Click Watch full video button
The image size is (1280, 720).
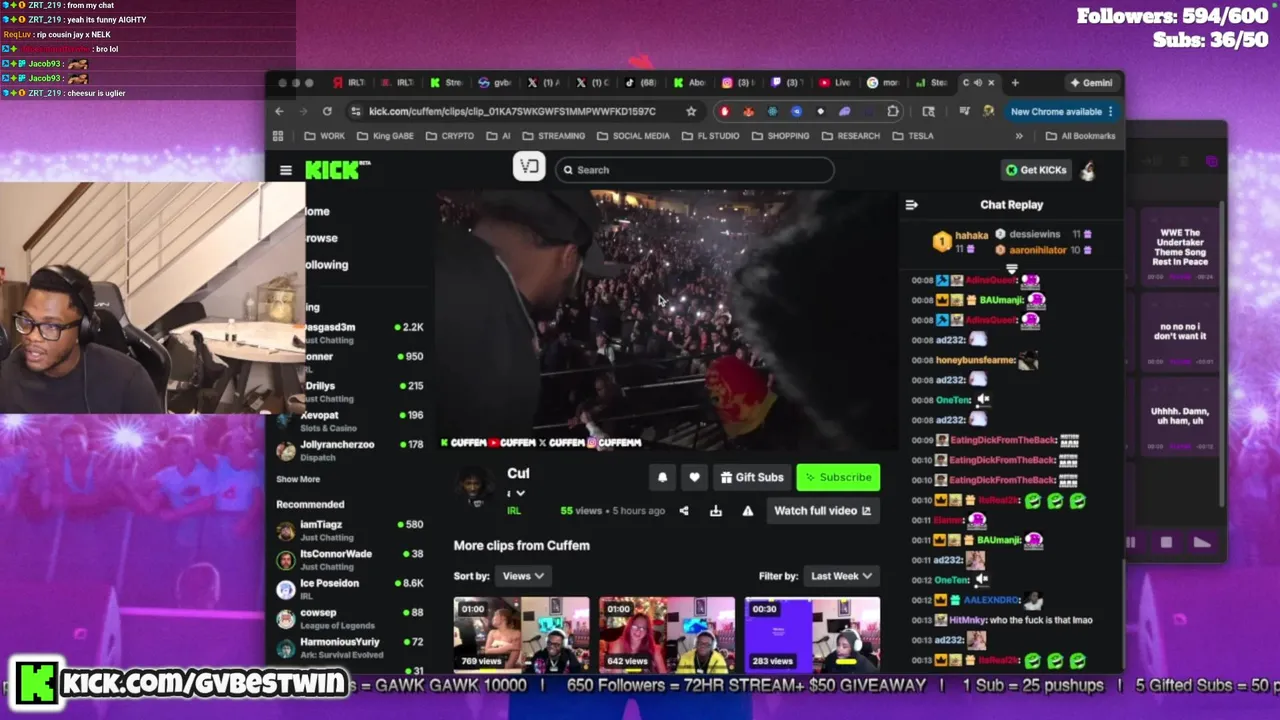point(822,511)
